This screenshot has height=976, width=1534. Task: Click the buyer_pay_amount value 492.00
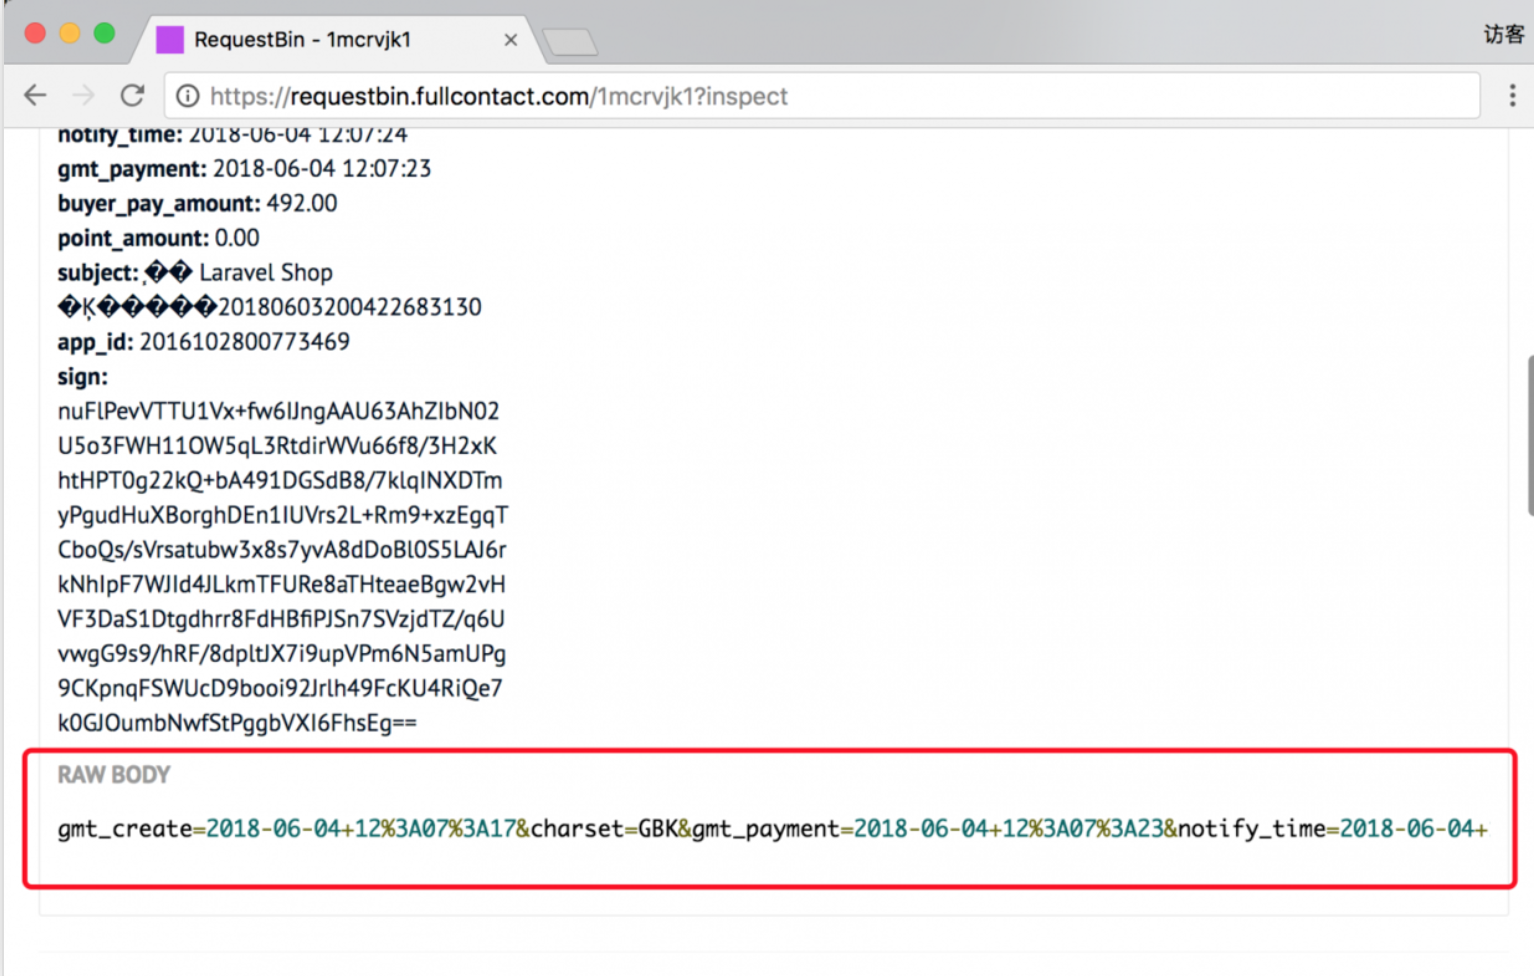click(302, 203)
